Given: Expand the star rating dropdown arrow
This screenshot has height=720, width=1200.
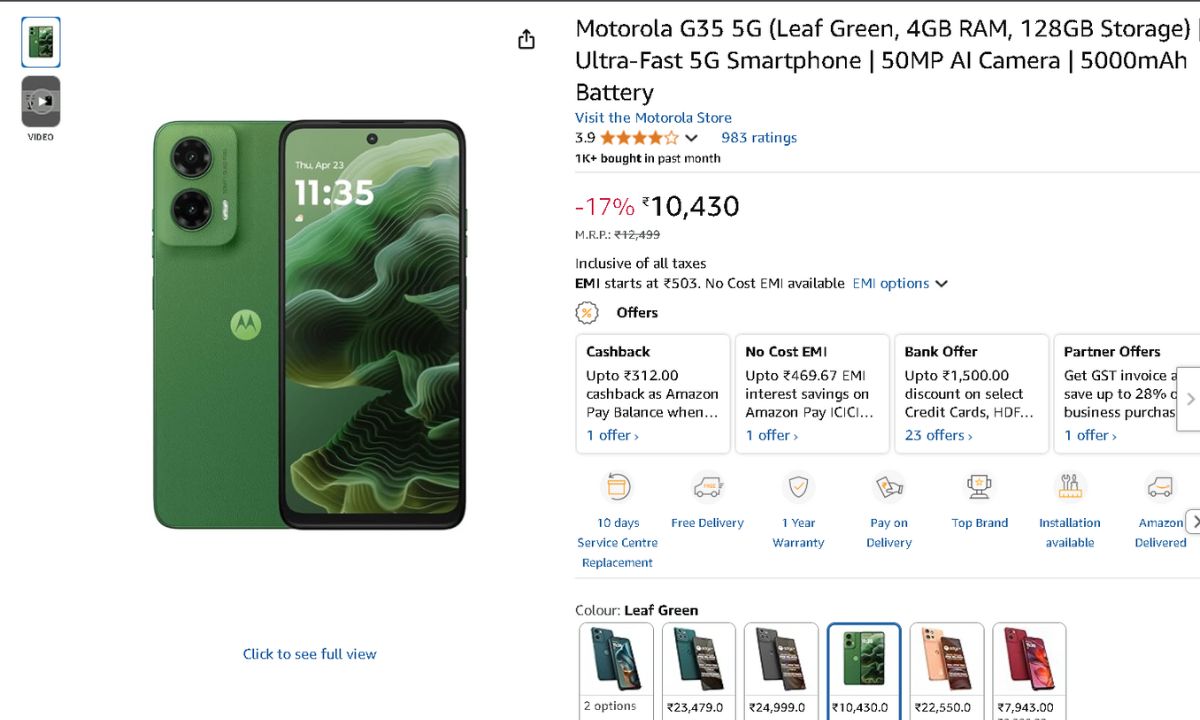Looking at the screenshot, I should (x=691, y=138).
